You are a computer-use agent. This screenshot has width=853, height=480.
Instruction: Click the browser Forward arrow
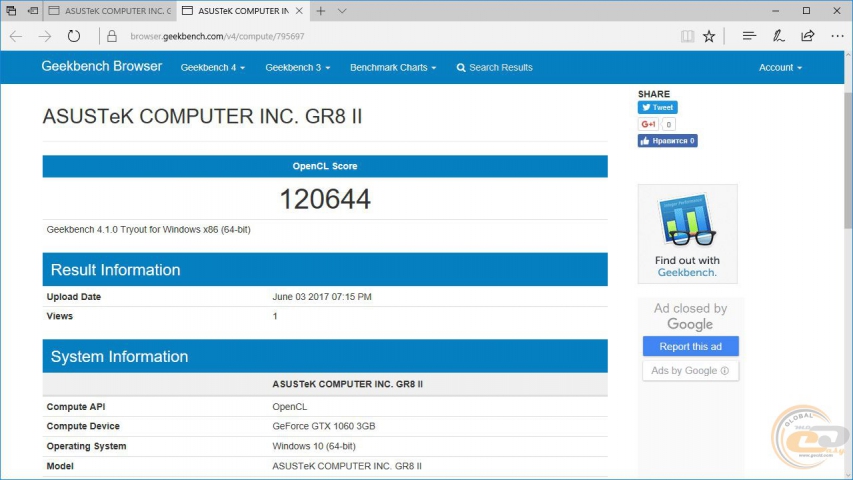click(45, 36)
